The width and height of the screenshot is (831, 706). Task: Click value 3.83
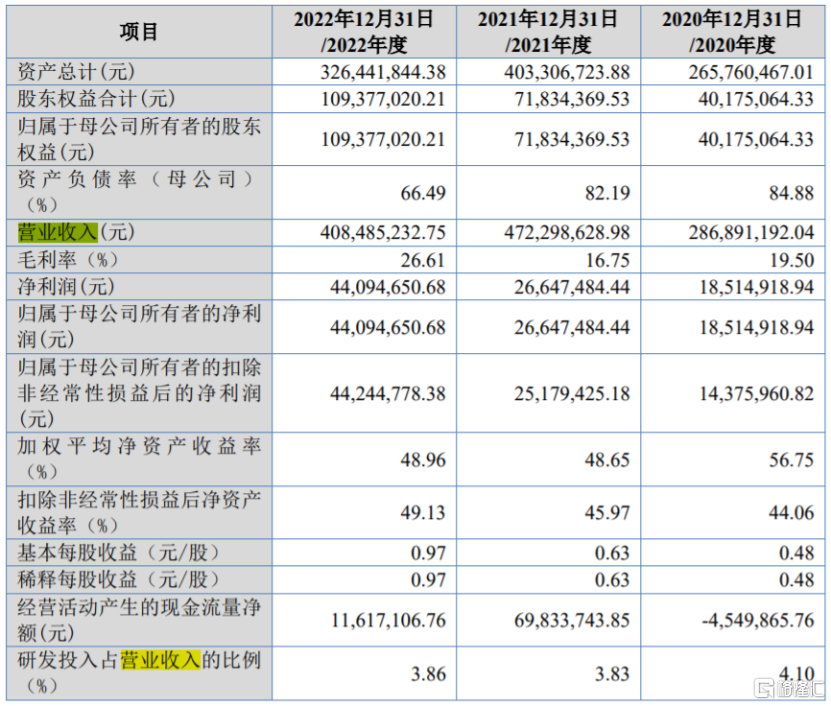click(x=612, y=674)
